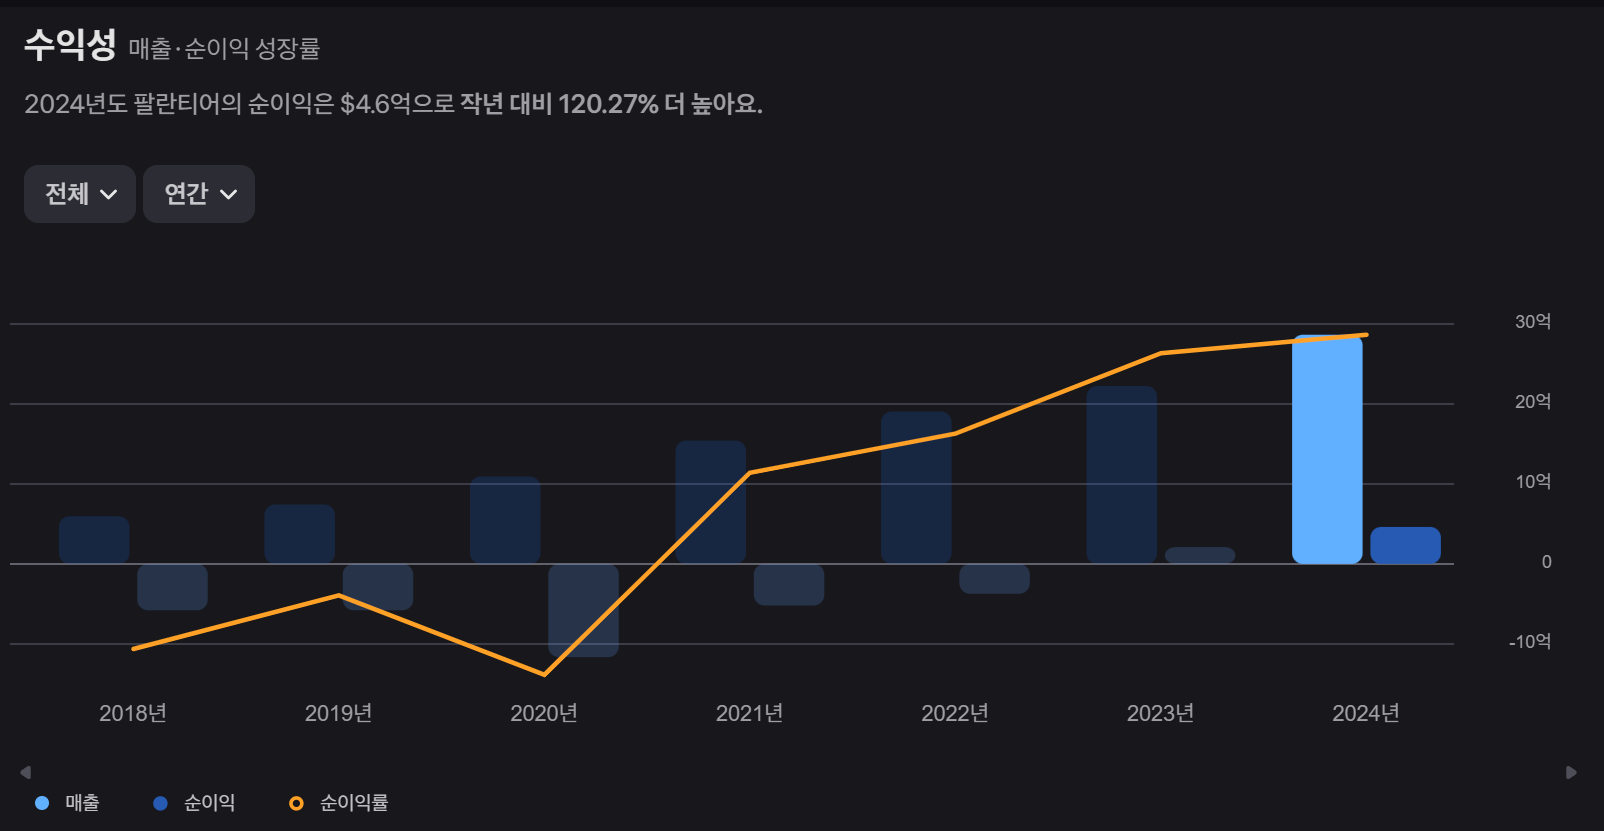
Task: Toggle the 매출 legend series
Action: (x=67, y=802)
